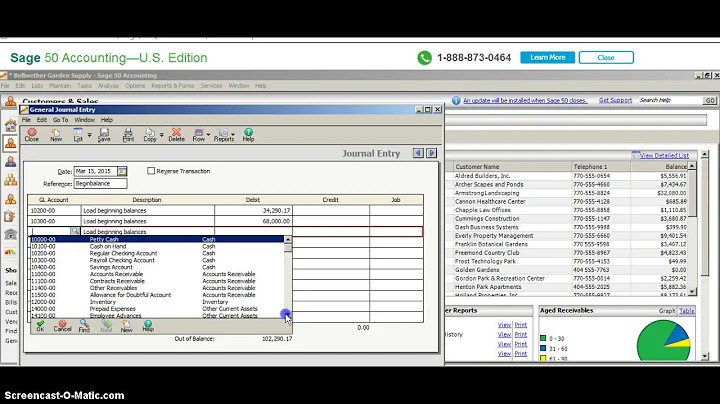This screenshot has width=720, height=404.
Task: Click the account lookup list scrollbar
Action: [287, 277]
